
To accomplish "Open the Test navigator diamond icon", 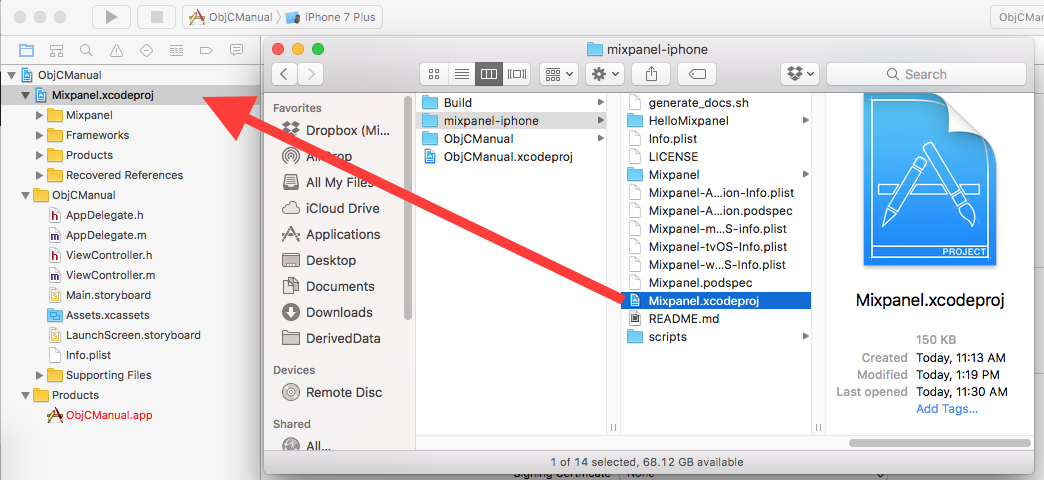I will 146,50.
